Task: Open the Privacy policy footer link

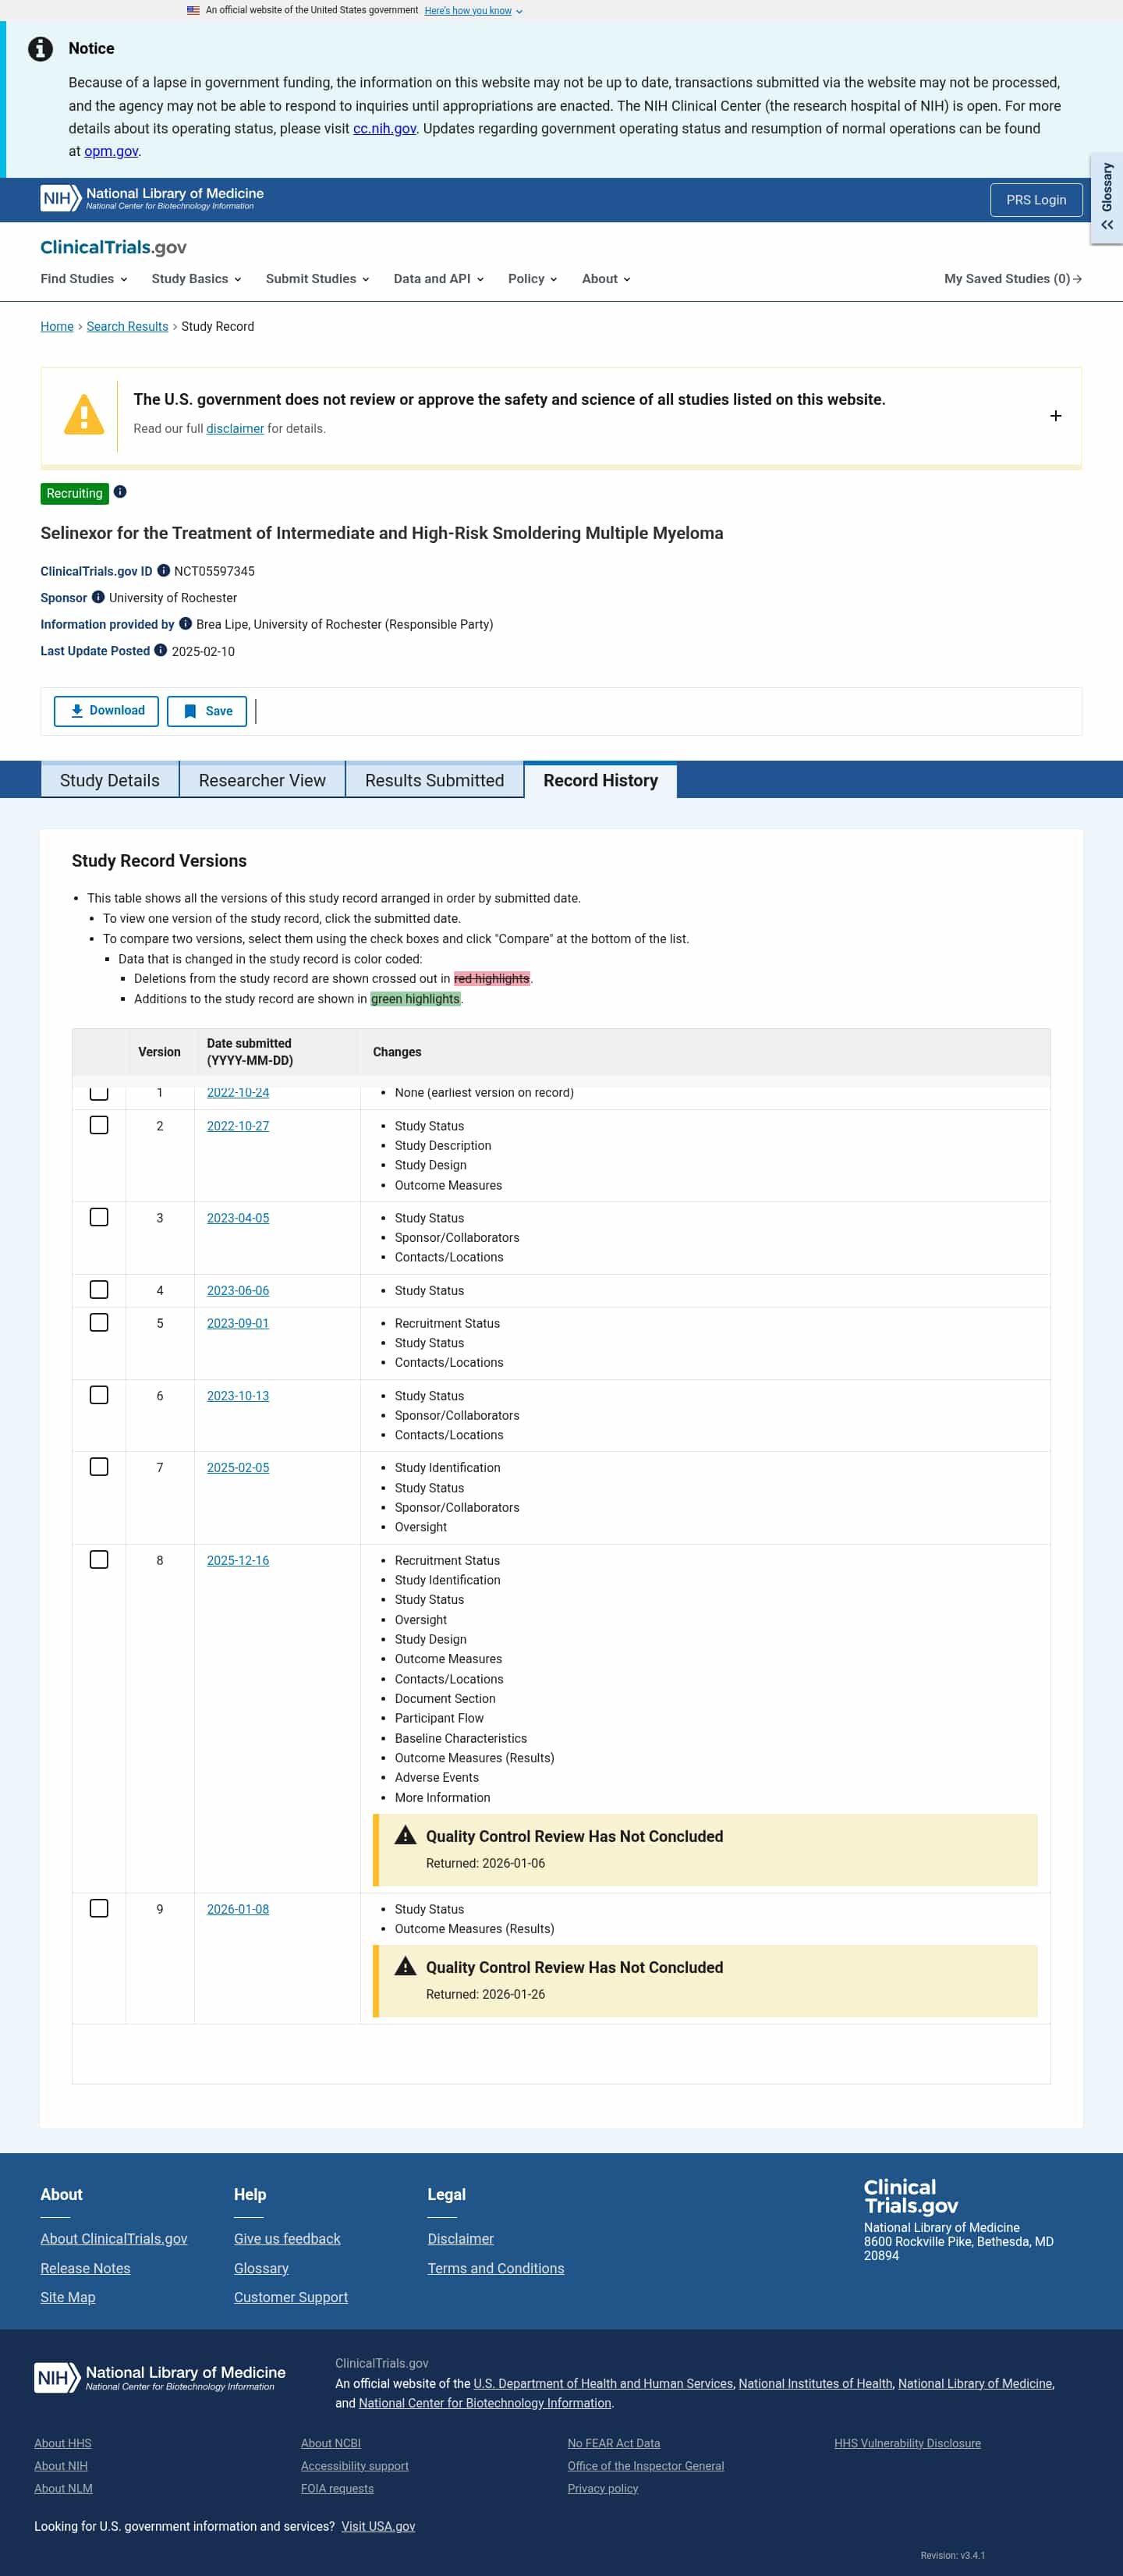Action: [603, 2488]
